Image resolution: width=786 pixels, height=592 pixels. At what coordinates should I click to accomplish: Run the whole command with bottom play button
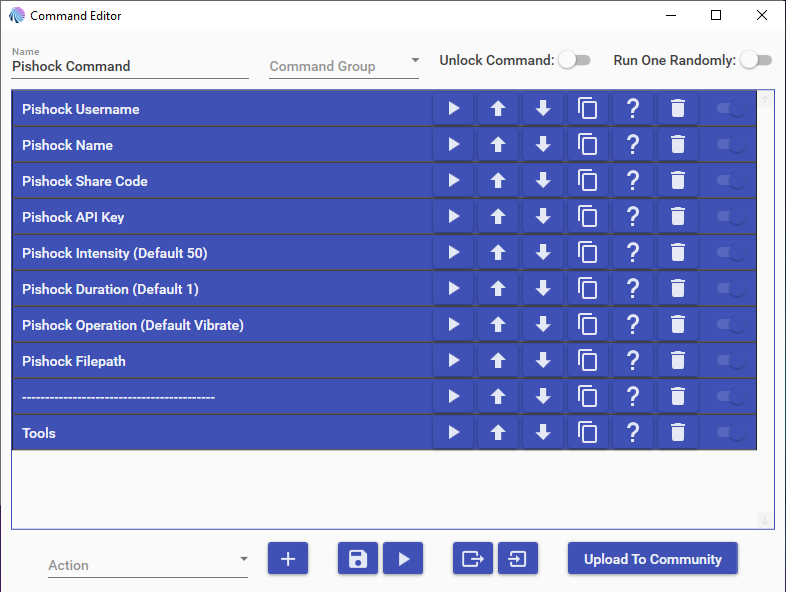(x=403, y=558)
